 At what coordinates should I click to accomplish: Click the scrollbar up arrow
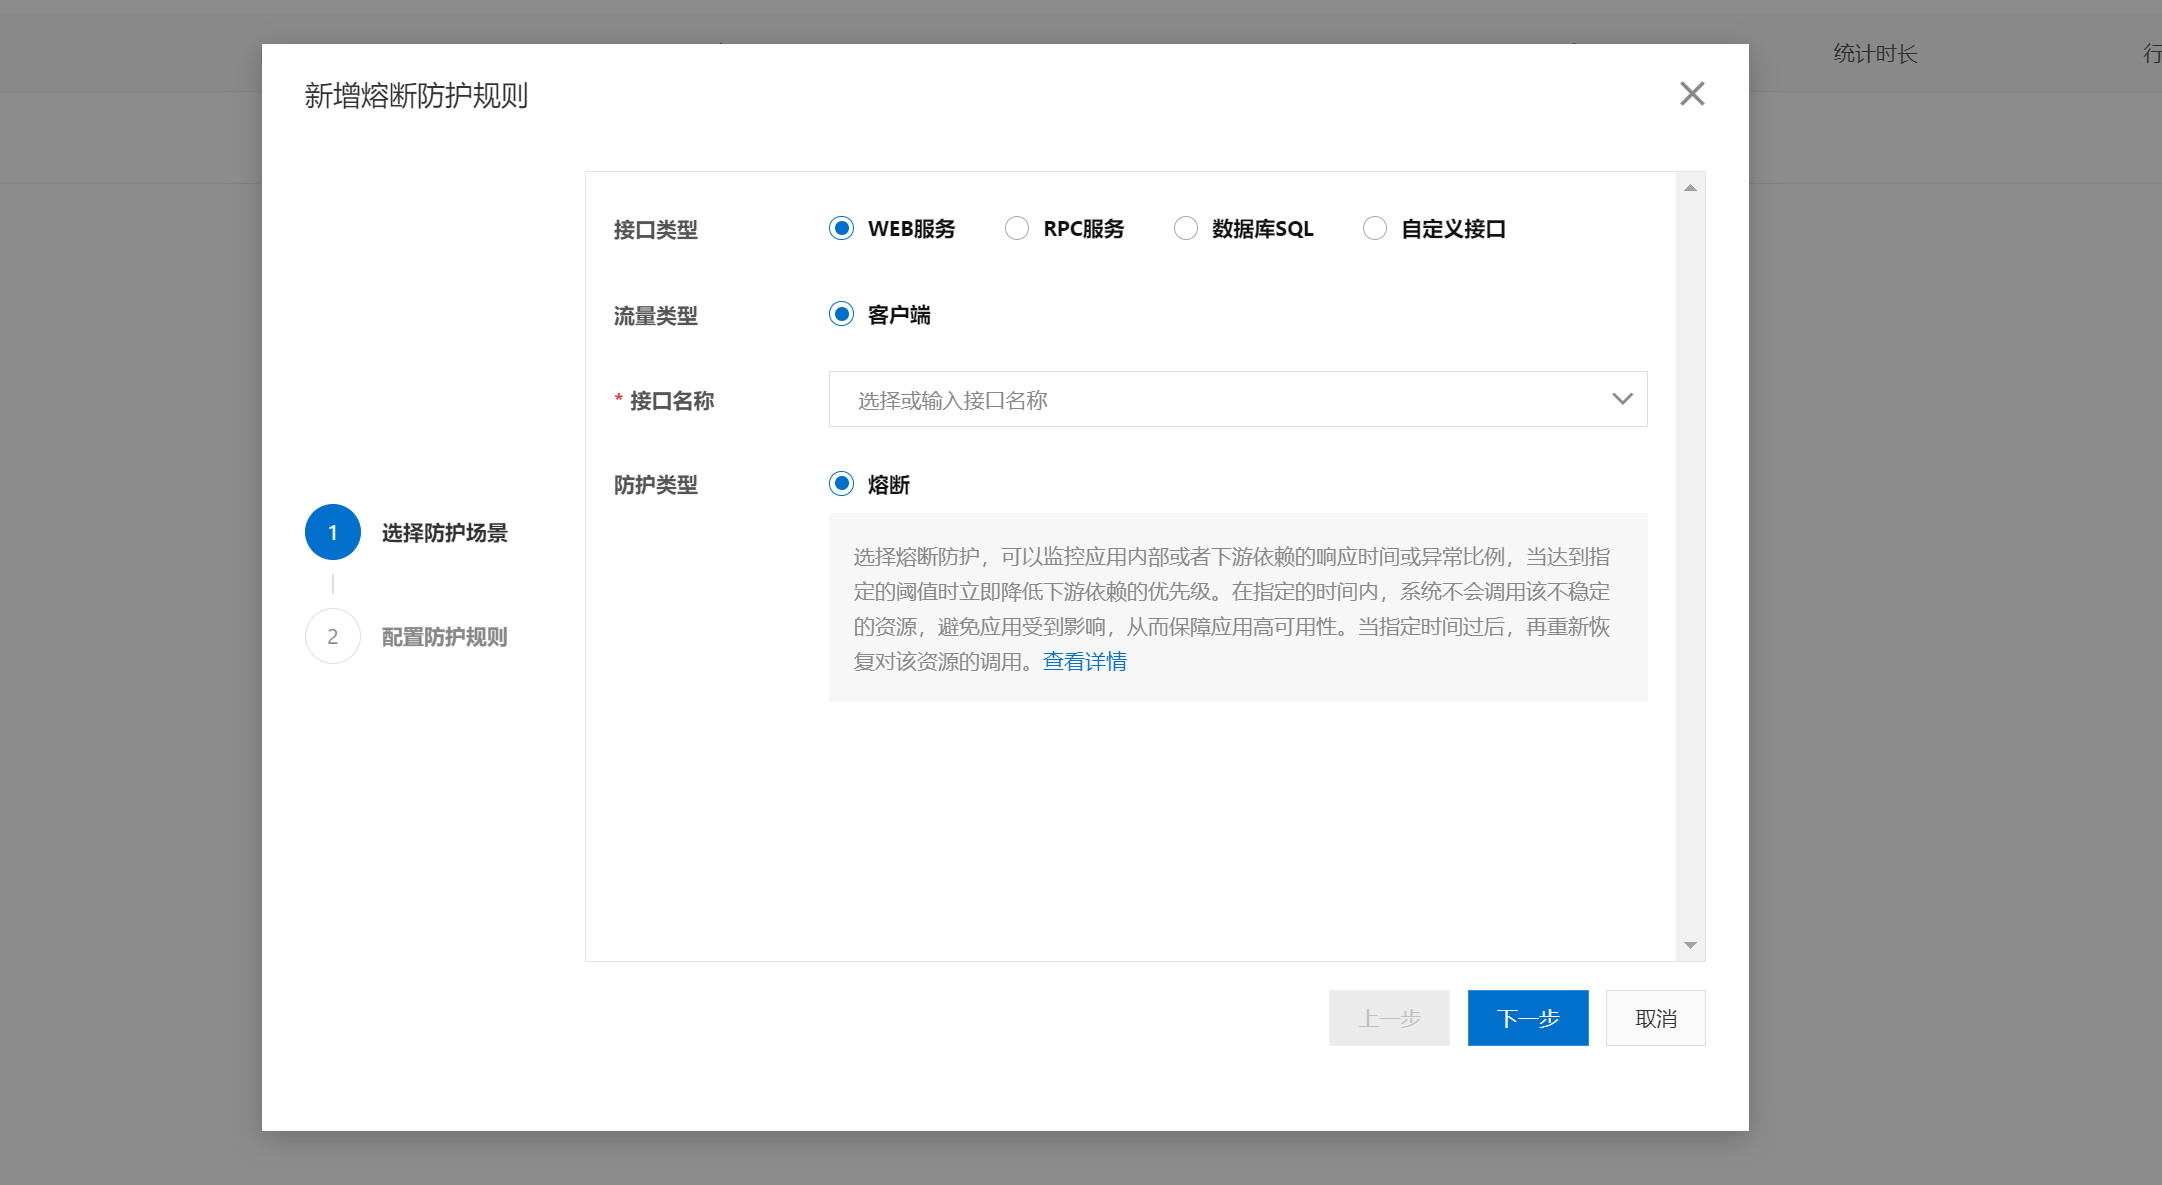coord(1690,188)
